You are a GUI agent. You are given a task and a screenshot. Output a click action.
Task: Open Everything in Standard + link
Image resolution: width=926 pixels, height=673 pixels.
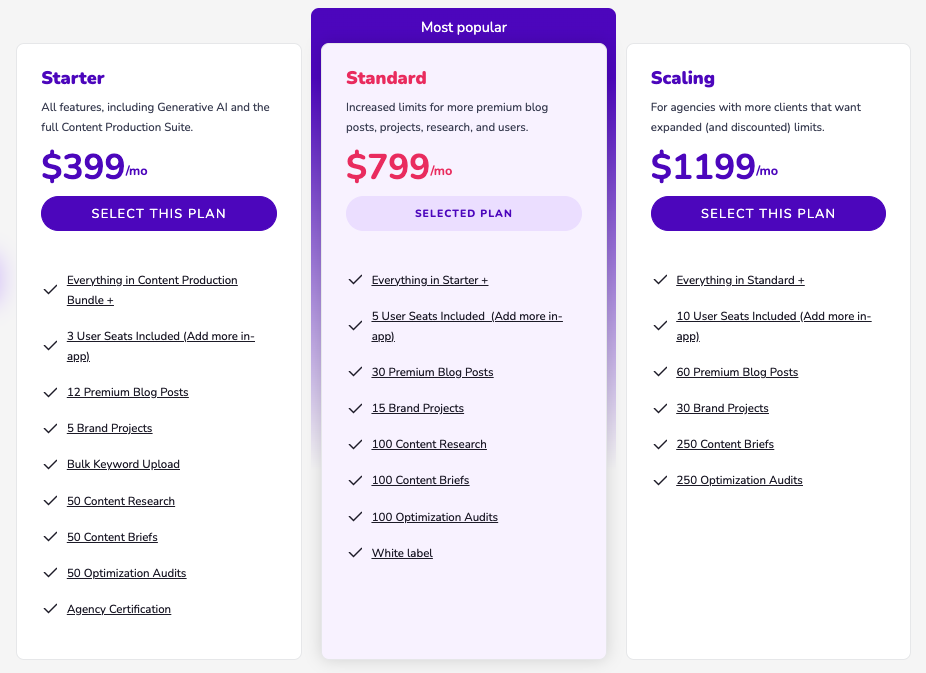point(740,280)
